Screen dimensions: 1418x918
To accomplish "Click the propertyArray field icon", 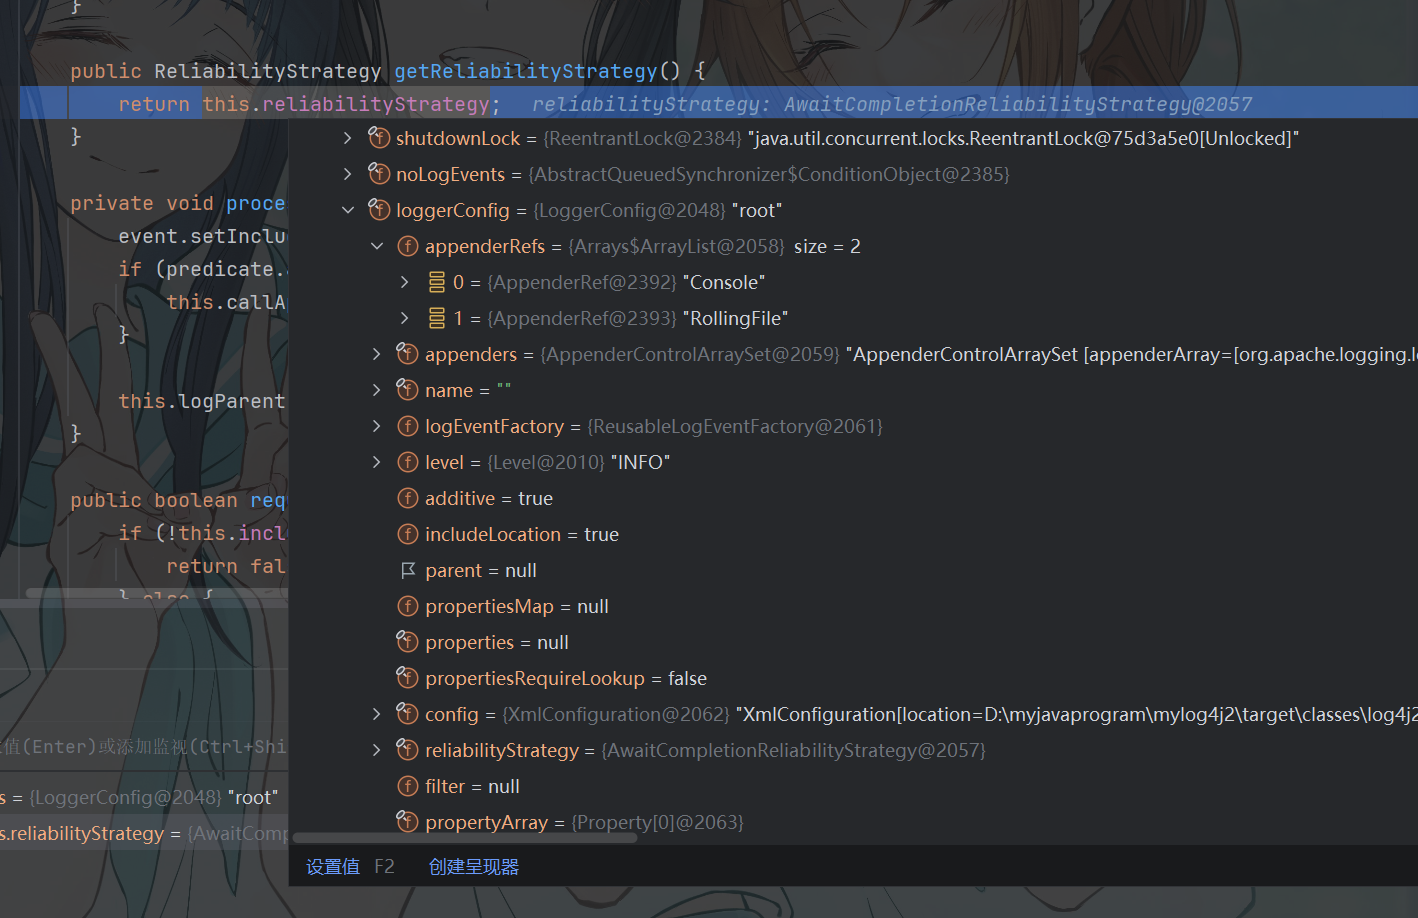I will point(407,821).
